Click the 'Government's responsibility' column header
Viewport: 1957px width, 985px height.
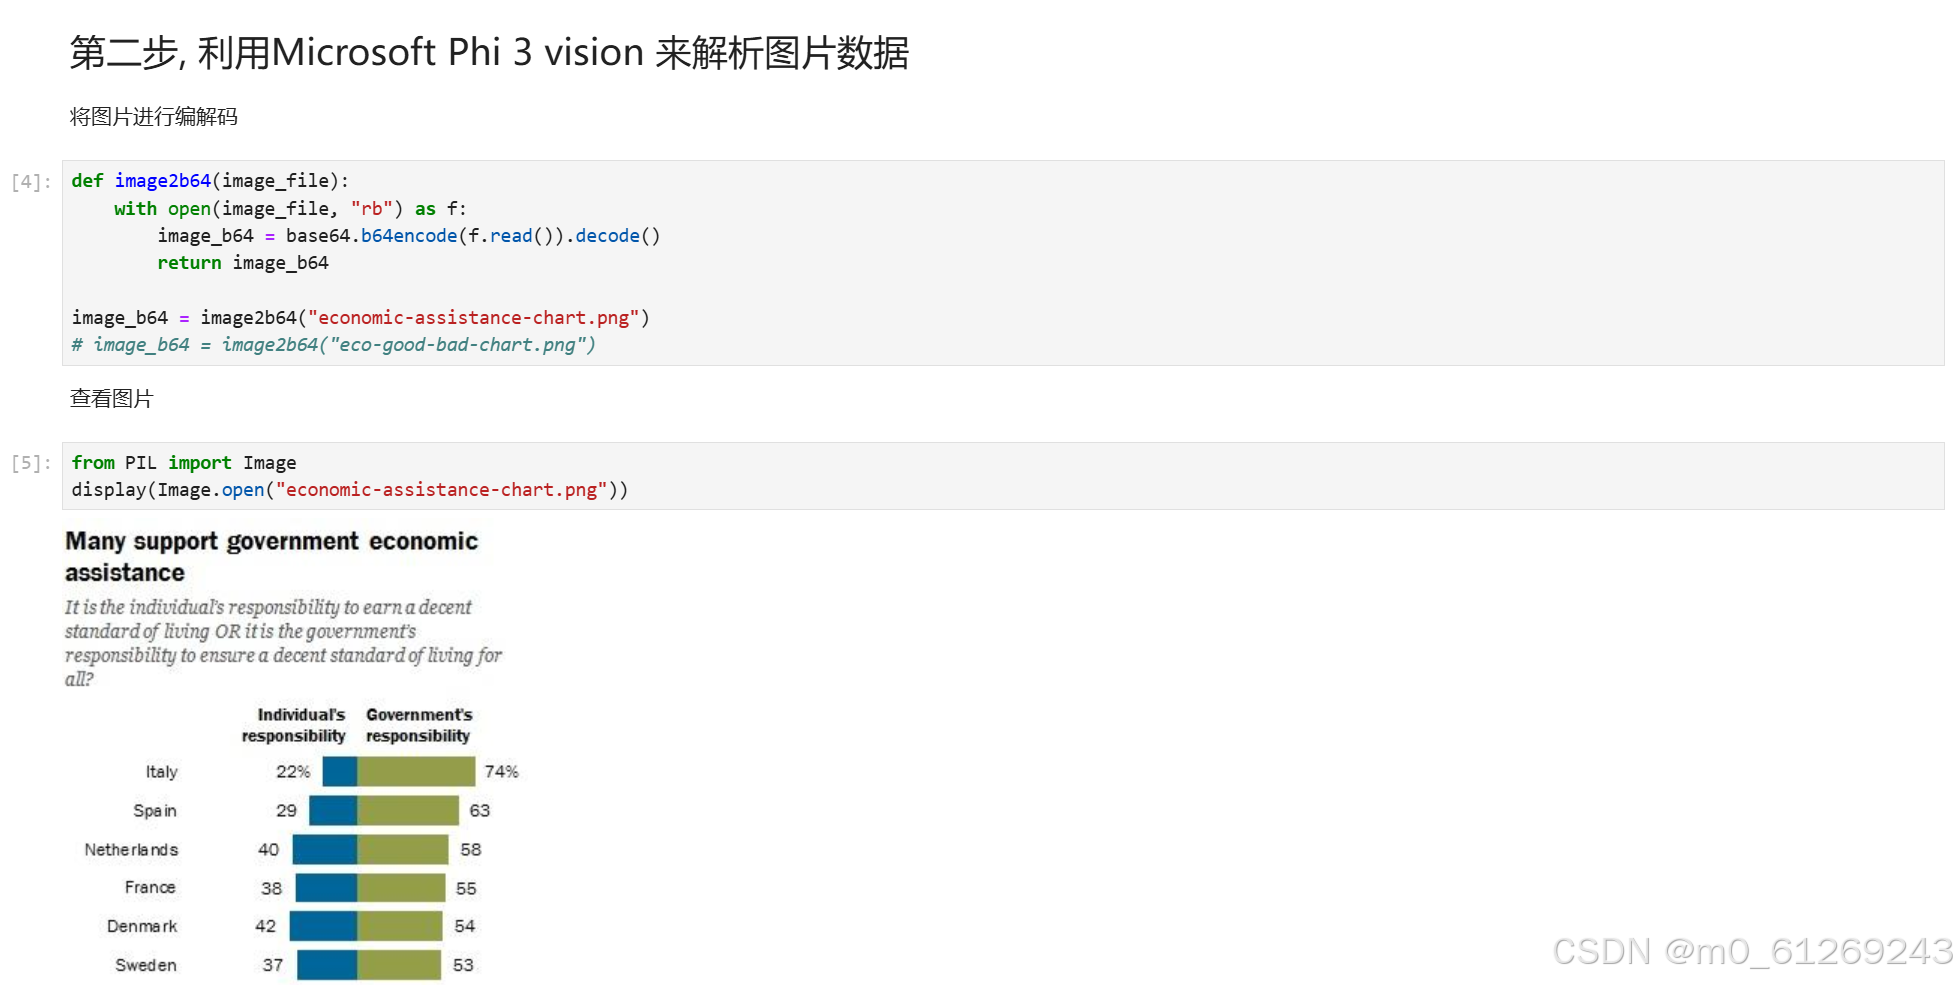pos(419,725)
